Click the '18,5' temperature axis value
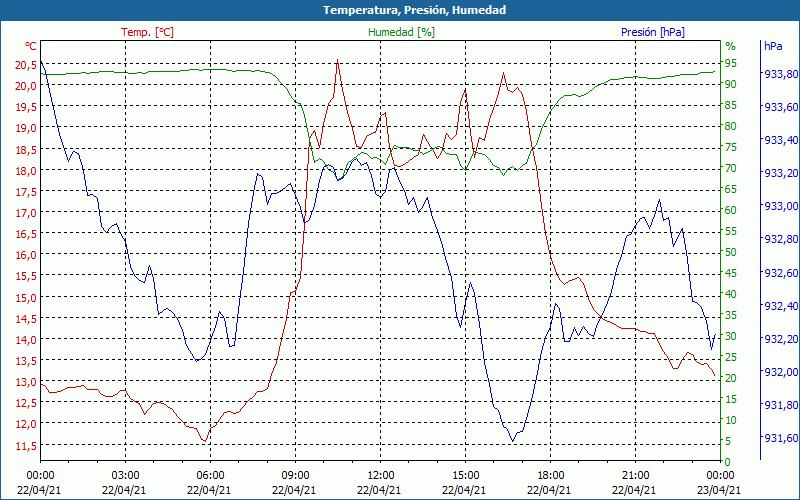The height and width of the screenshot is (500, 800). click(27, 149)
